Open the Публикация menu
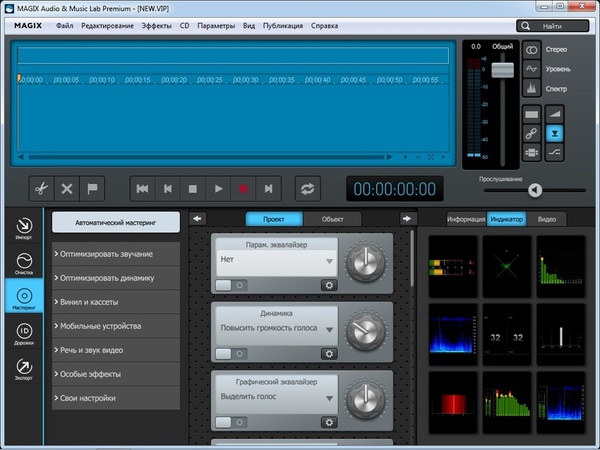This screenshot has width=600, height=450. click(x=283, y=26)
